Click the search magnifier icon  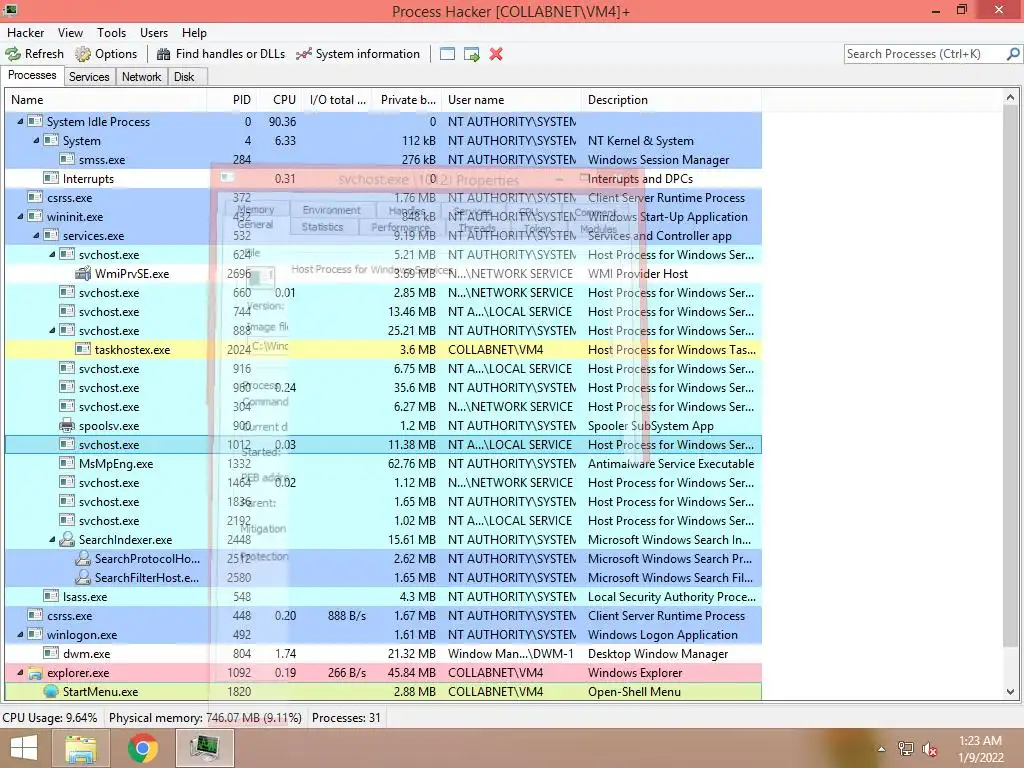coord(1012,54)
